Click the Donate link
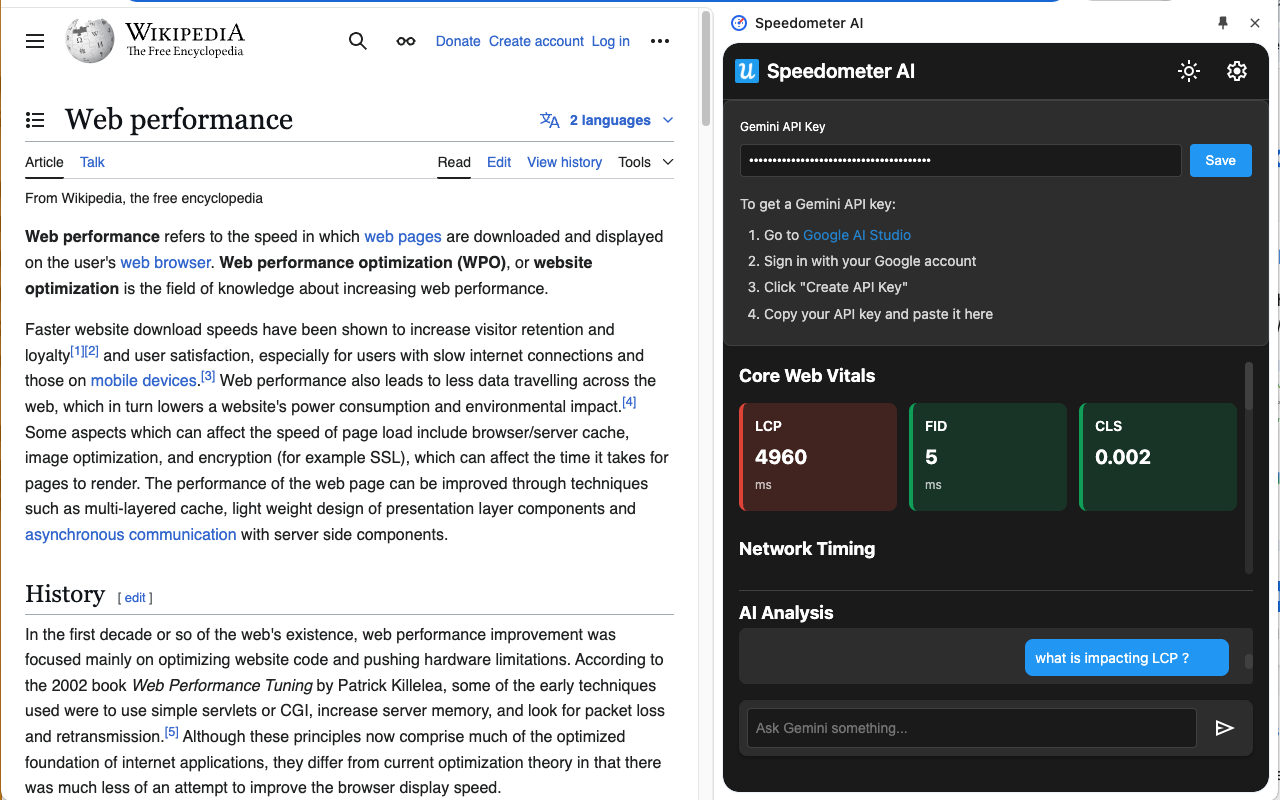The width and height of the screenshot is (1280, 800). 458,41
